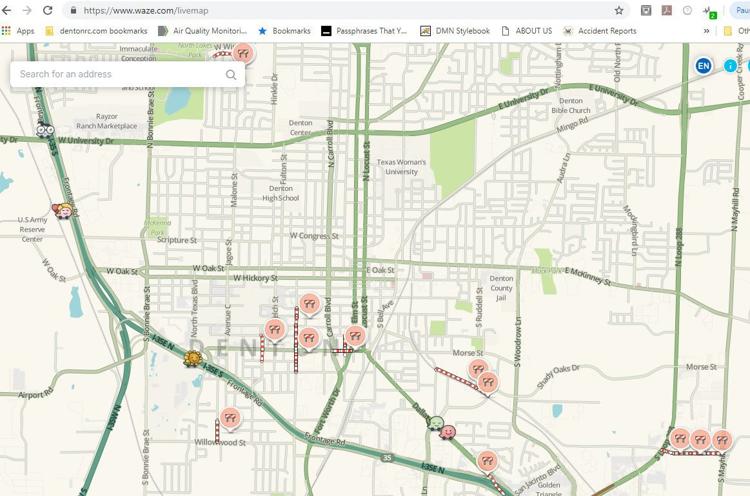Bookmark this page with the star icon
Viewport: 750px width, 496px height.
click(x=619, y=10)
